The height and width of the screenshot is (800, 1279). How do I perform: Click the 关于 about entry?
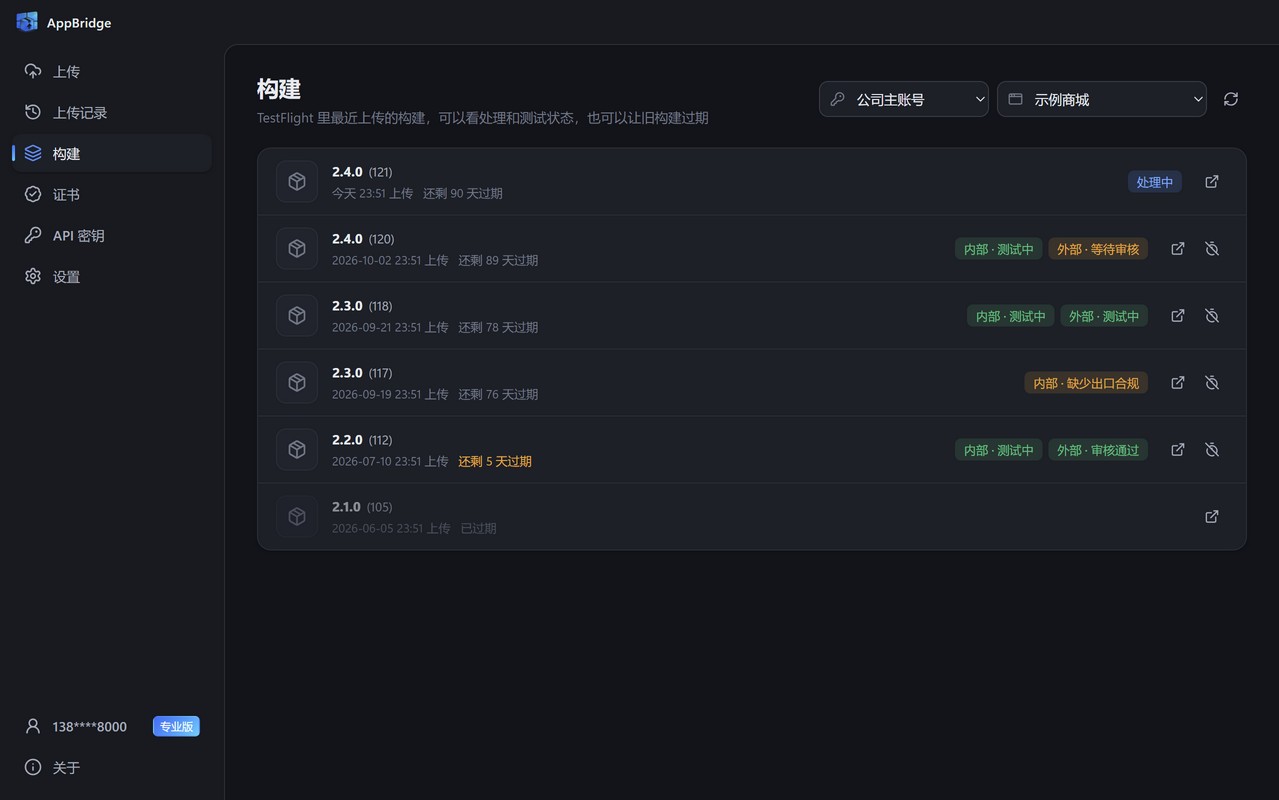pyautogui.click(x=112, y=768)
